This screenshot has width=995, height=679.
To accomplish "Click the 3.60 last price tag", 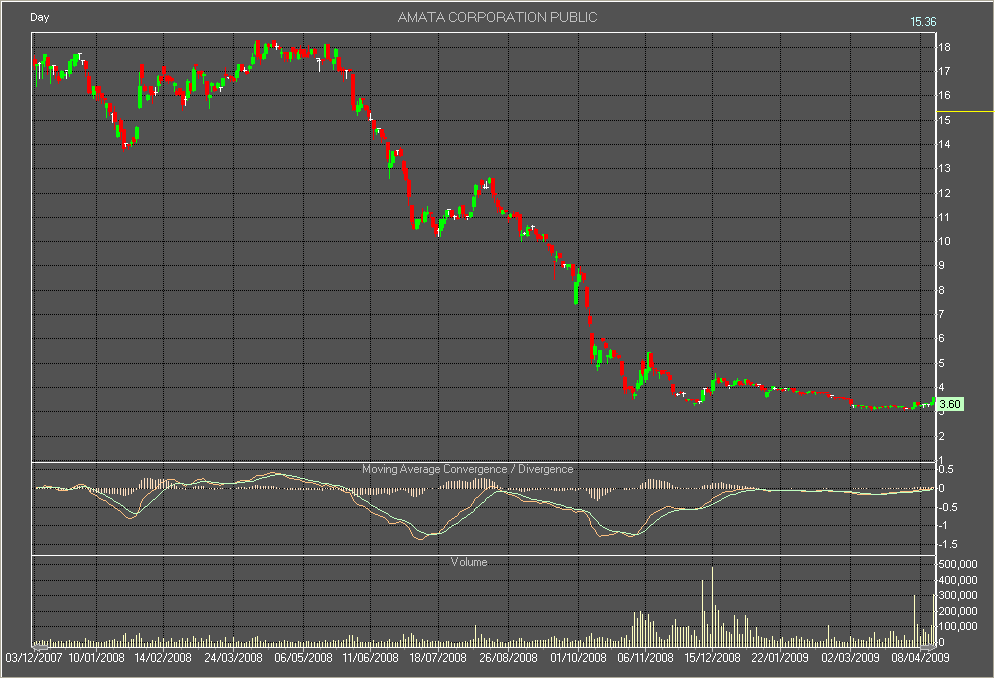I will click(x=950, y=404).
